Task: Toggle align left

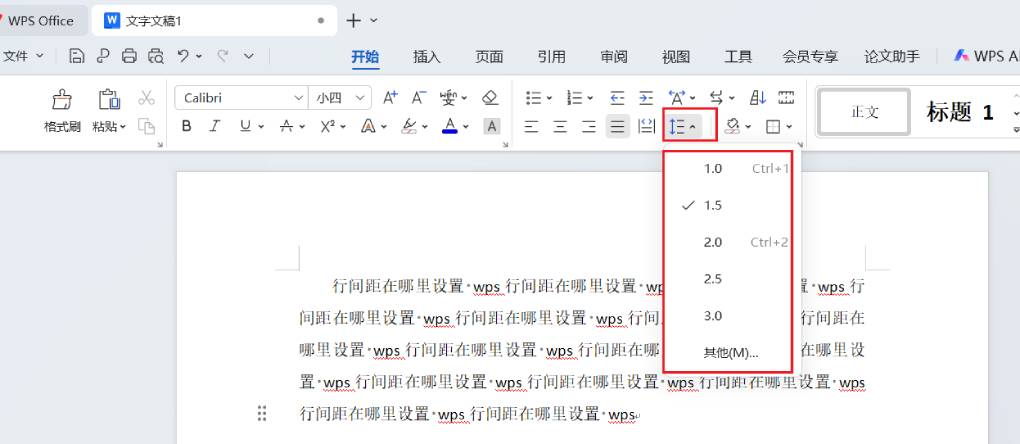Action: (531, 126)
